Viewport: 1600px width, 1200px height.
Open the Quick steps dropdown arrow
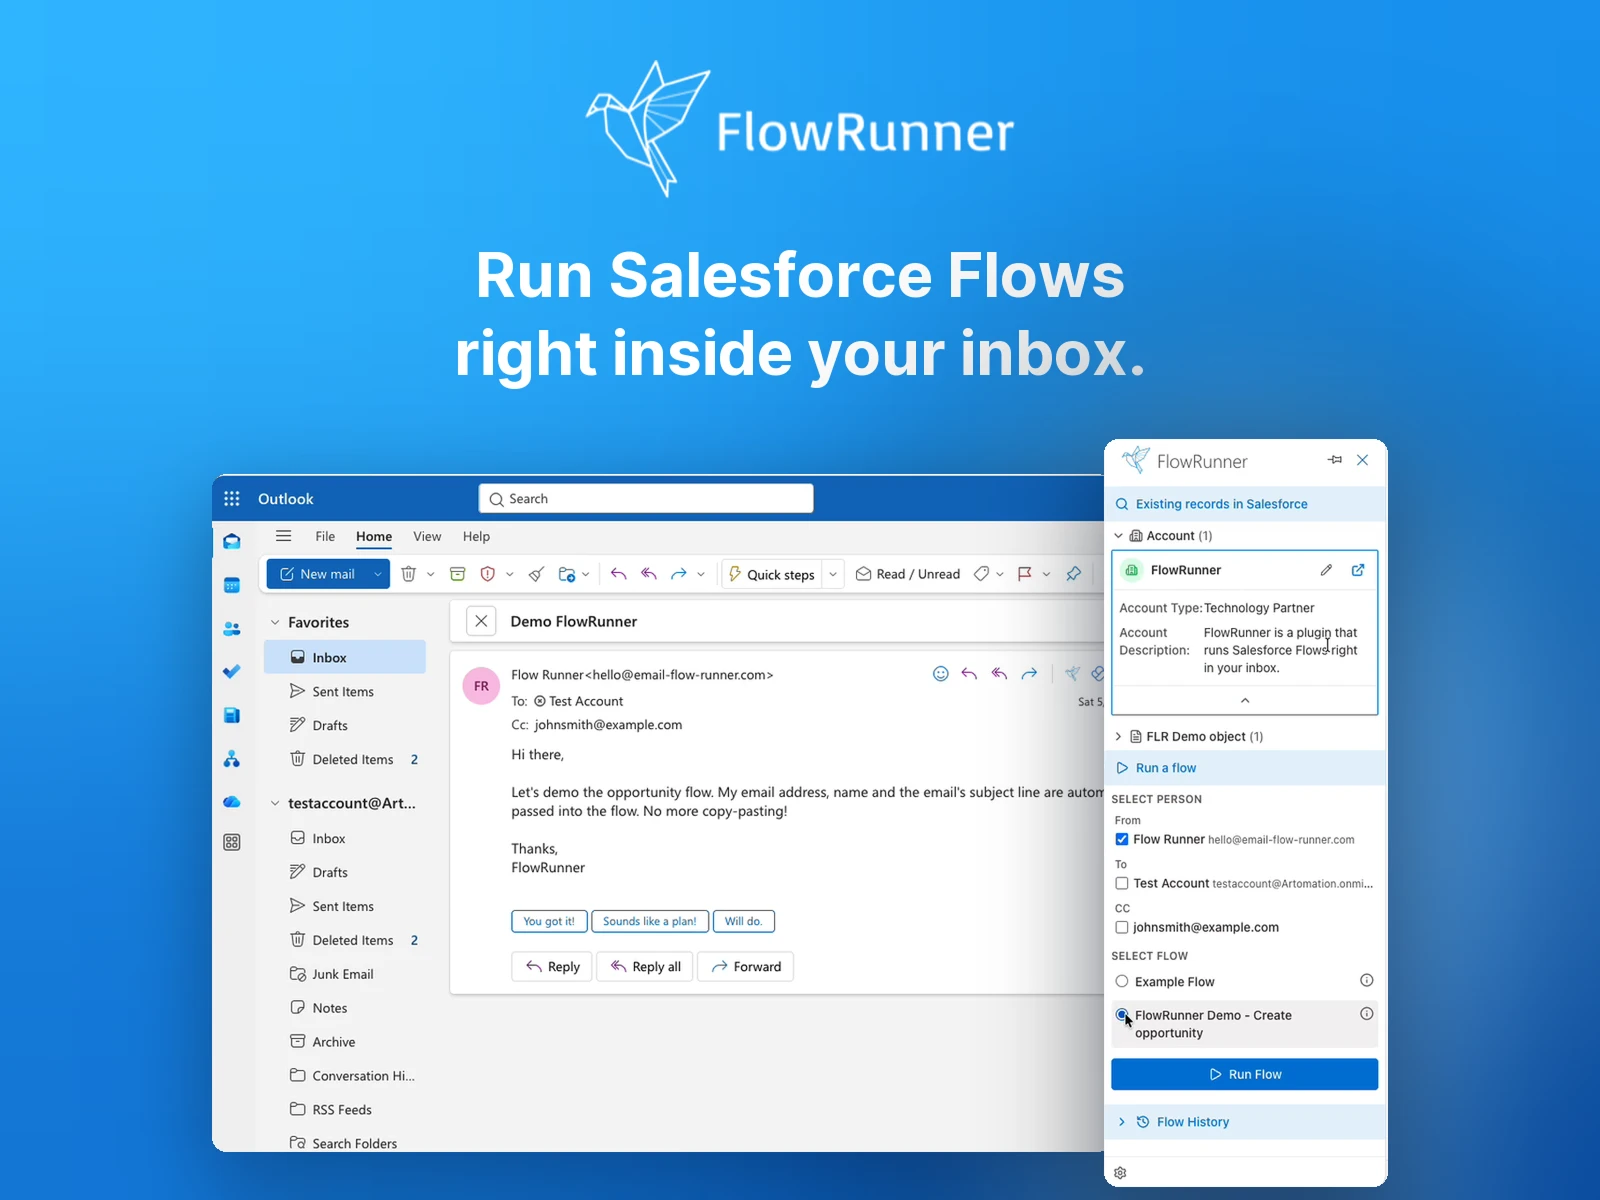(x=833, y=574)
